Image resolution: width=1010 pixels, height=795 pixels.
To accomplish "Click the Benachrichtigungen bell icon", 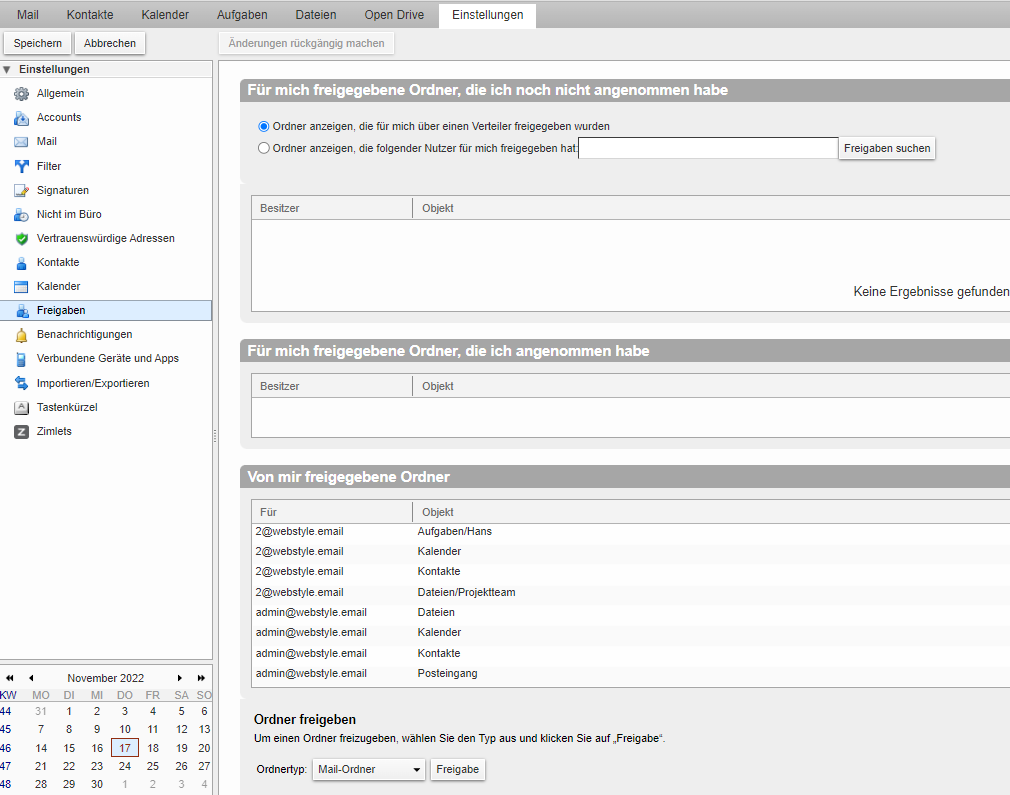I will click(21, 335).
